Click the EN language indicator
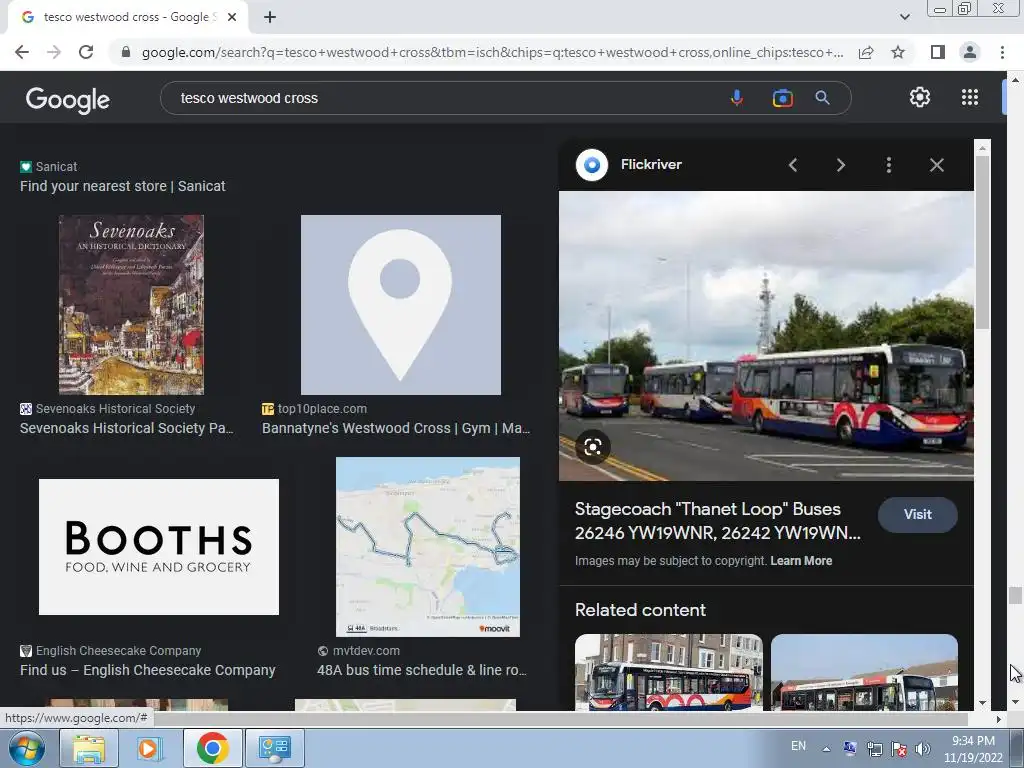 point(798,746)
